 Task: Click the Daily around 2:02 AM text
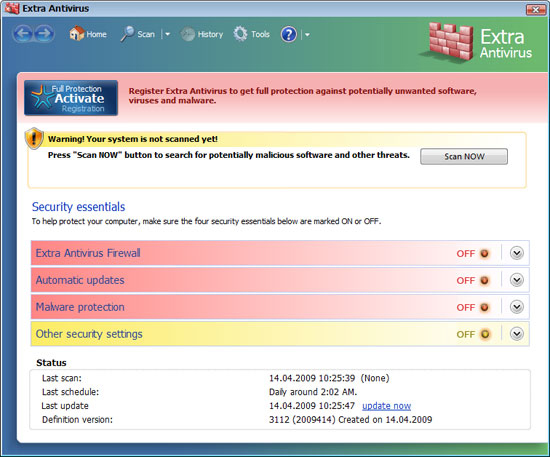click(x=313, y=392)
